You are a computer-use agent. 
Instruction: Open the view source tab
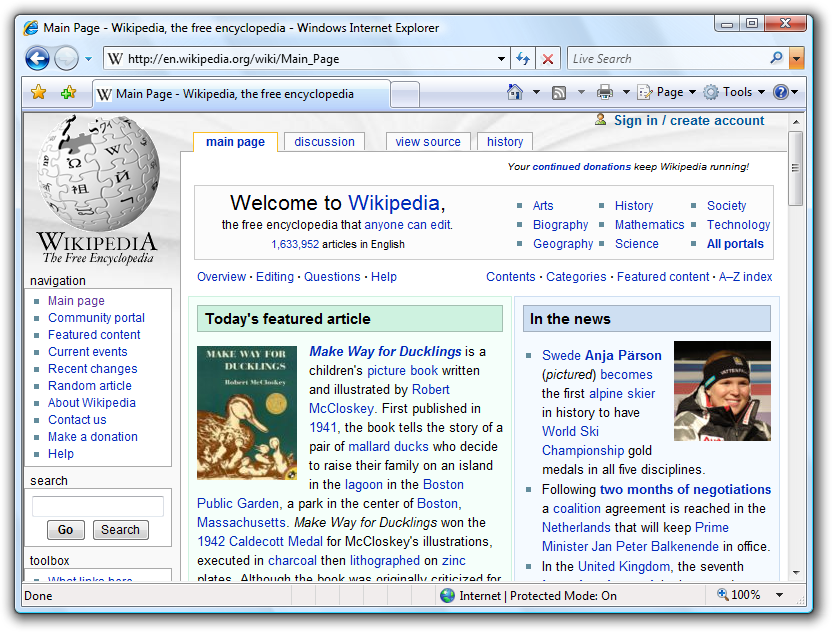pyautogui.click(x=428, y=142)
